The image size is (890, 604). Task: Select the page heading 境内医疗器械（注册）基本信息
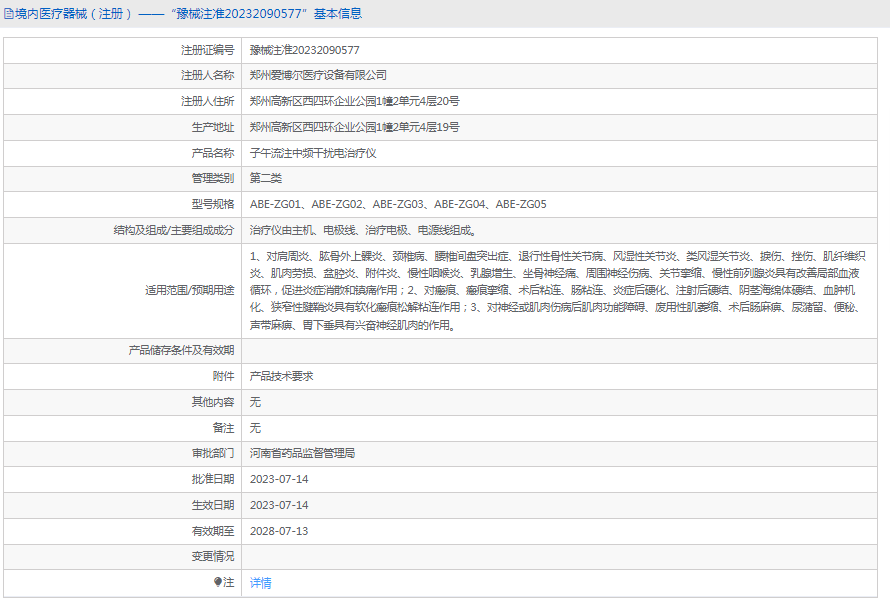coord(183,14)
